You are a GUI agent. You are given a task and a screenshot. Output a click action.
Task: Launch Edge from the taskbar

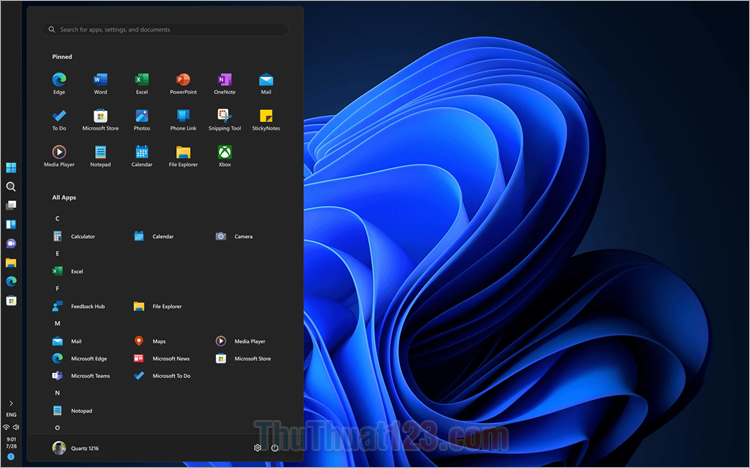click(11, 281)
